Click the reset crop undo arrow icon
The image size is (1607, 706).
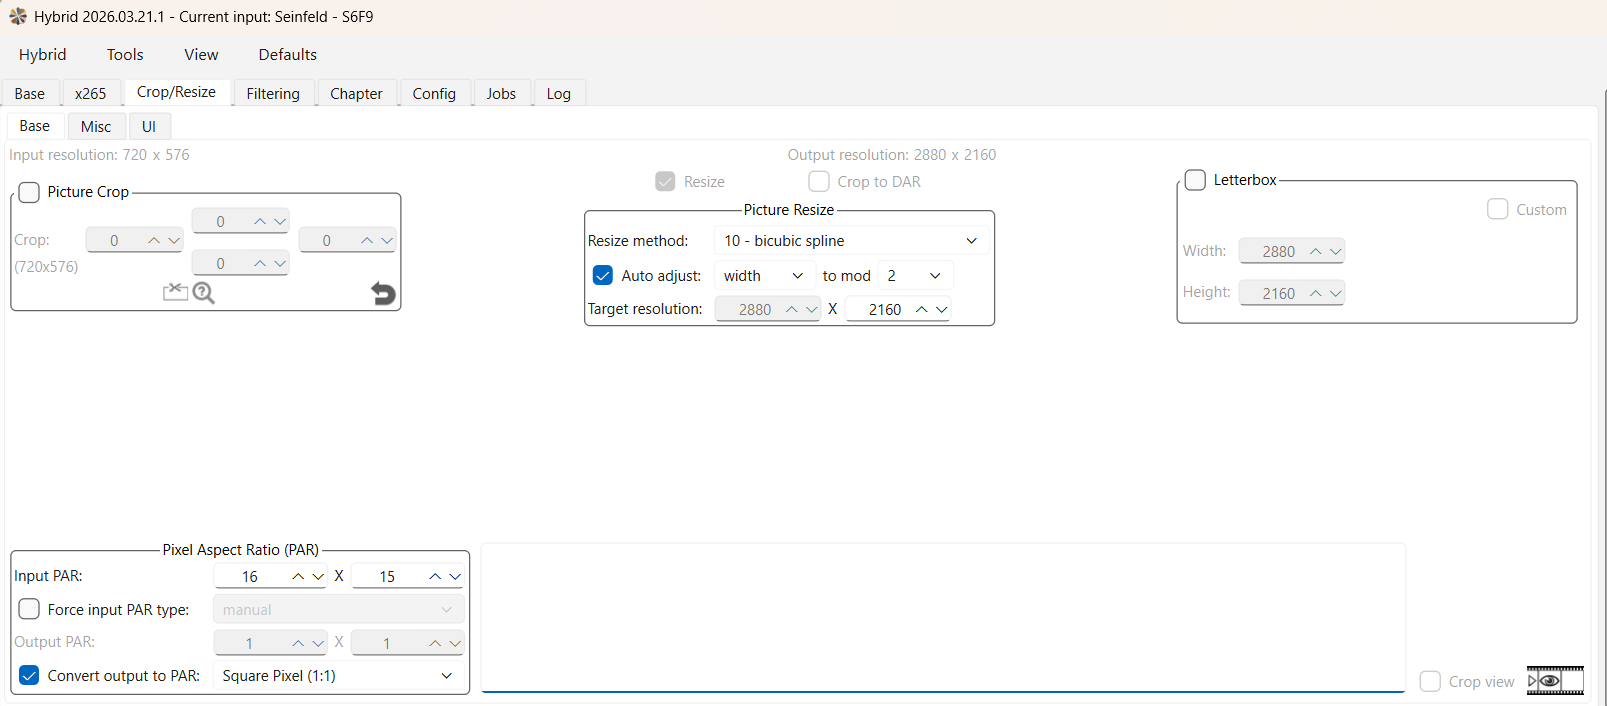[x=383, y=293]
